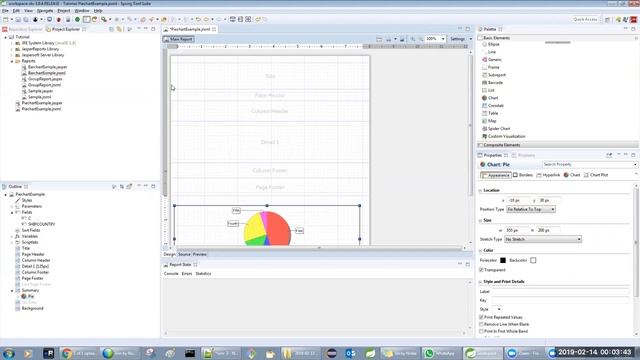This screenshot has width=640, height=360.
Task: Select PiechartExample.jrxml in Project Explorer
Action: click(41, 109)
